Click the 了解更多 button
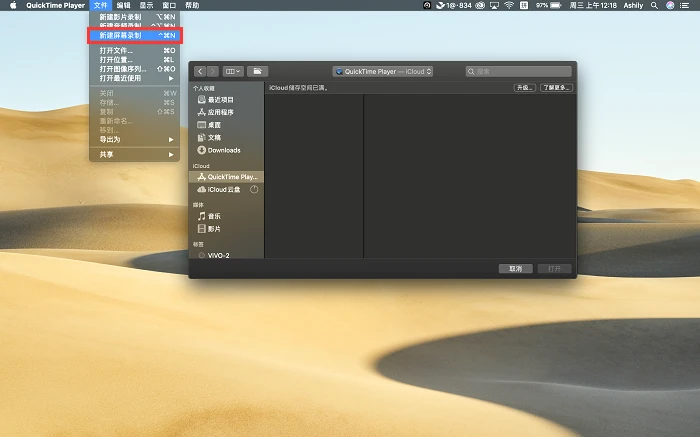 click(556, 87)
